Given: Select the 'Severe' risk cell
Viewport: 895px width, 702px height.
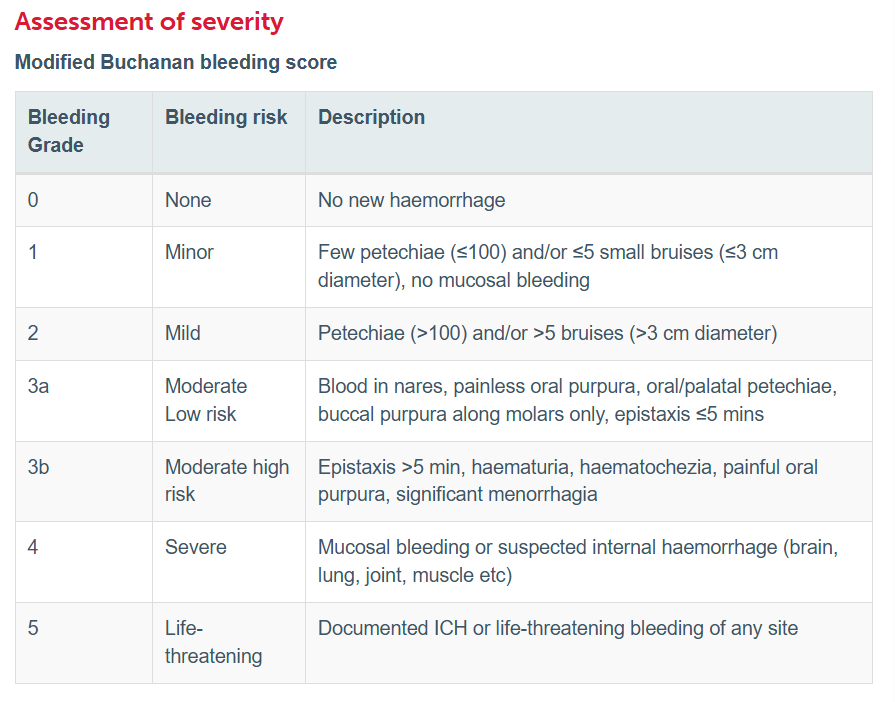Looking at the screenshot, I should pyautogui.click(x=229, y=562).
